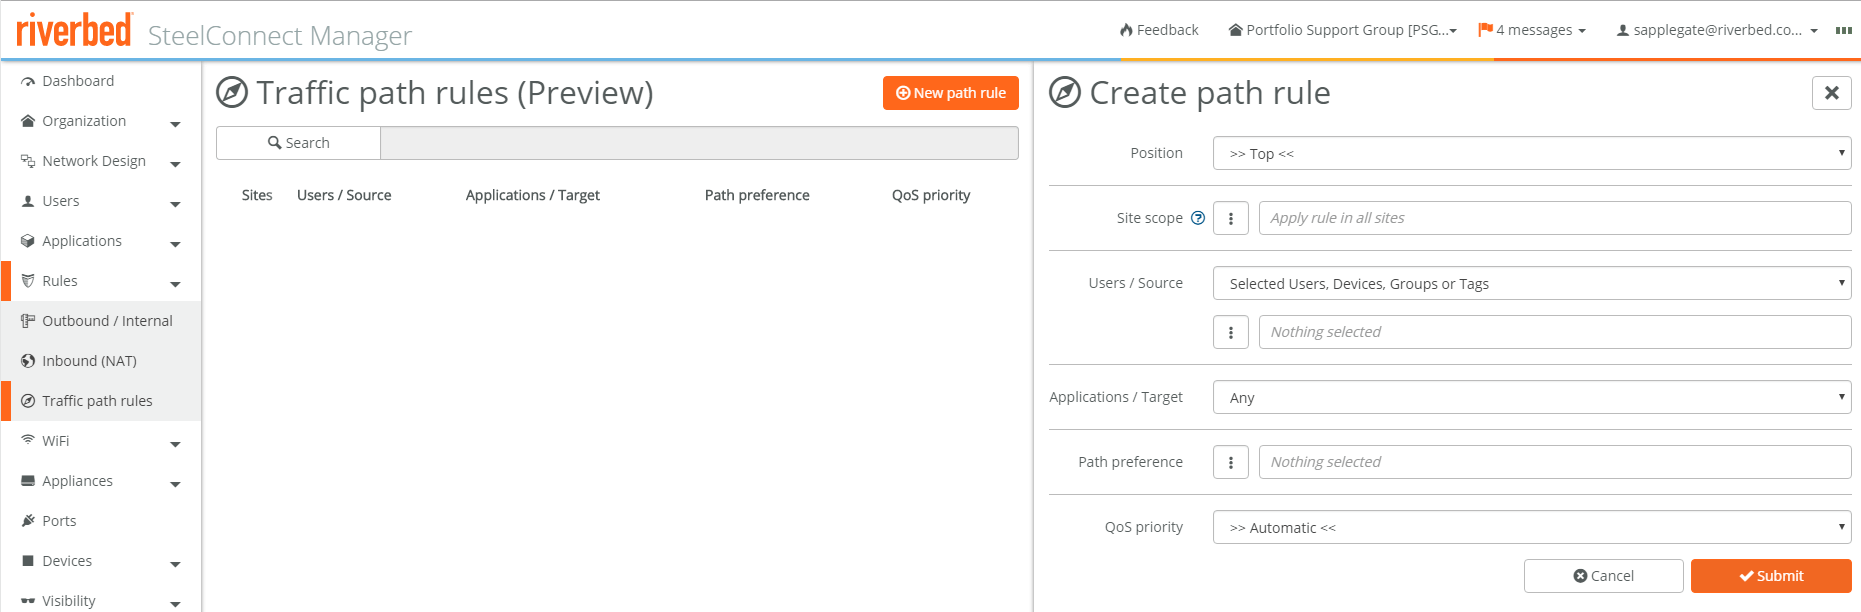Click the Feedback flame icon
The width and height of the screenshot is (1861, 612).
click(x=1127, y=30)
